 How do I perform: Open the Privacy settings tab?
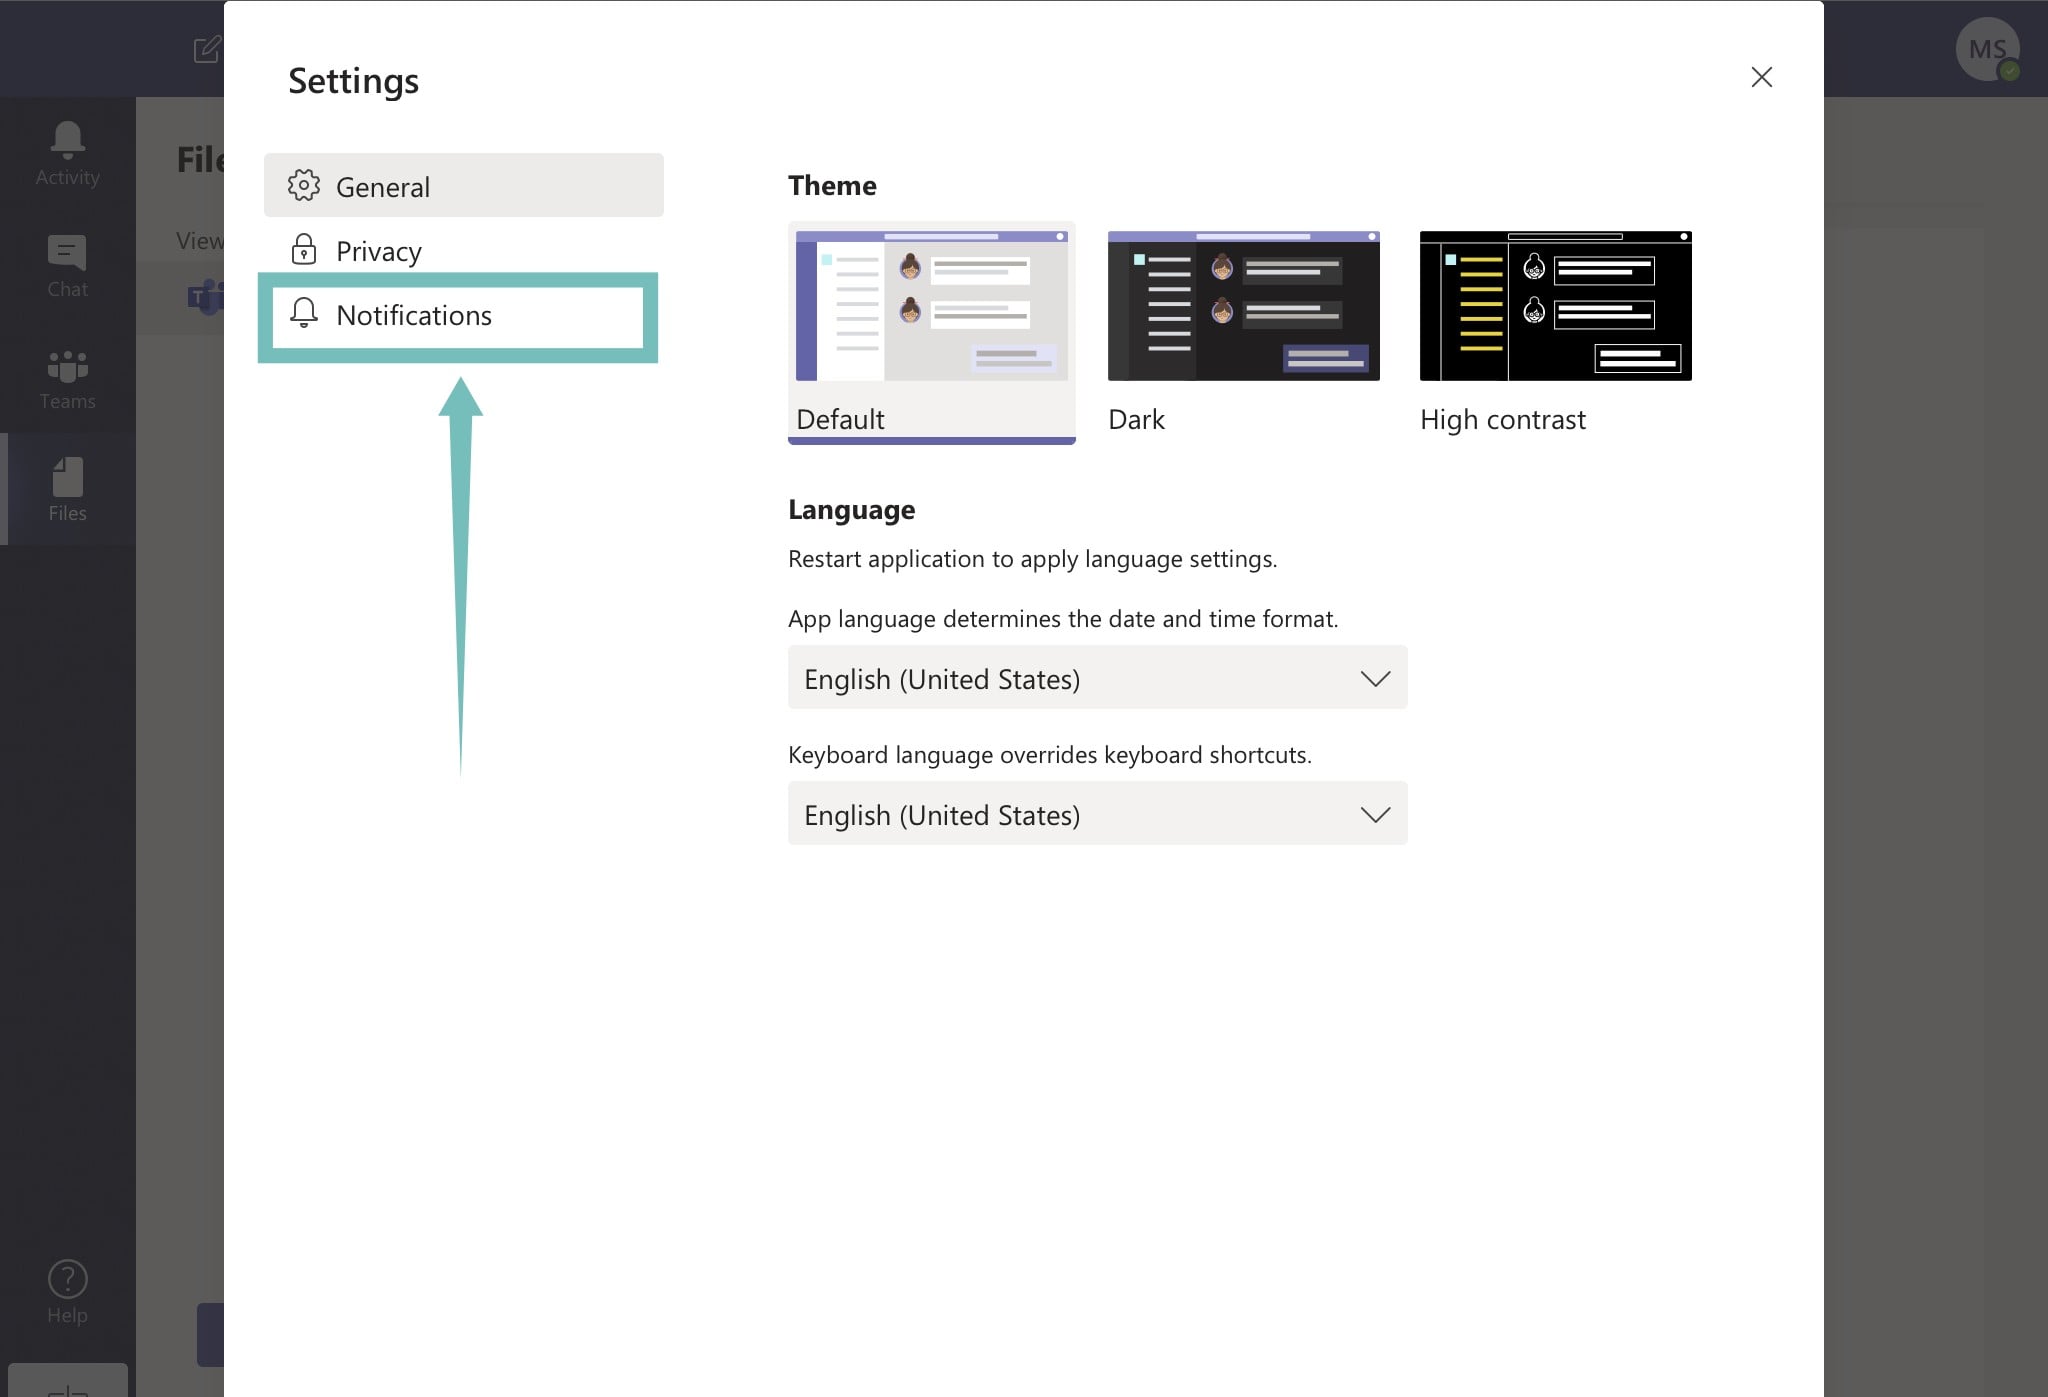pos(378,251)
